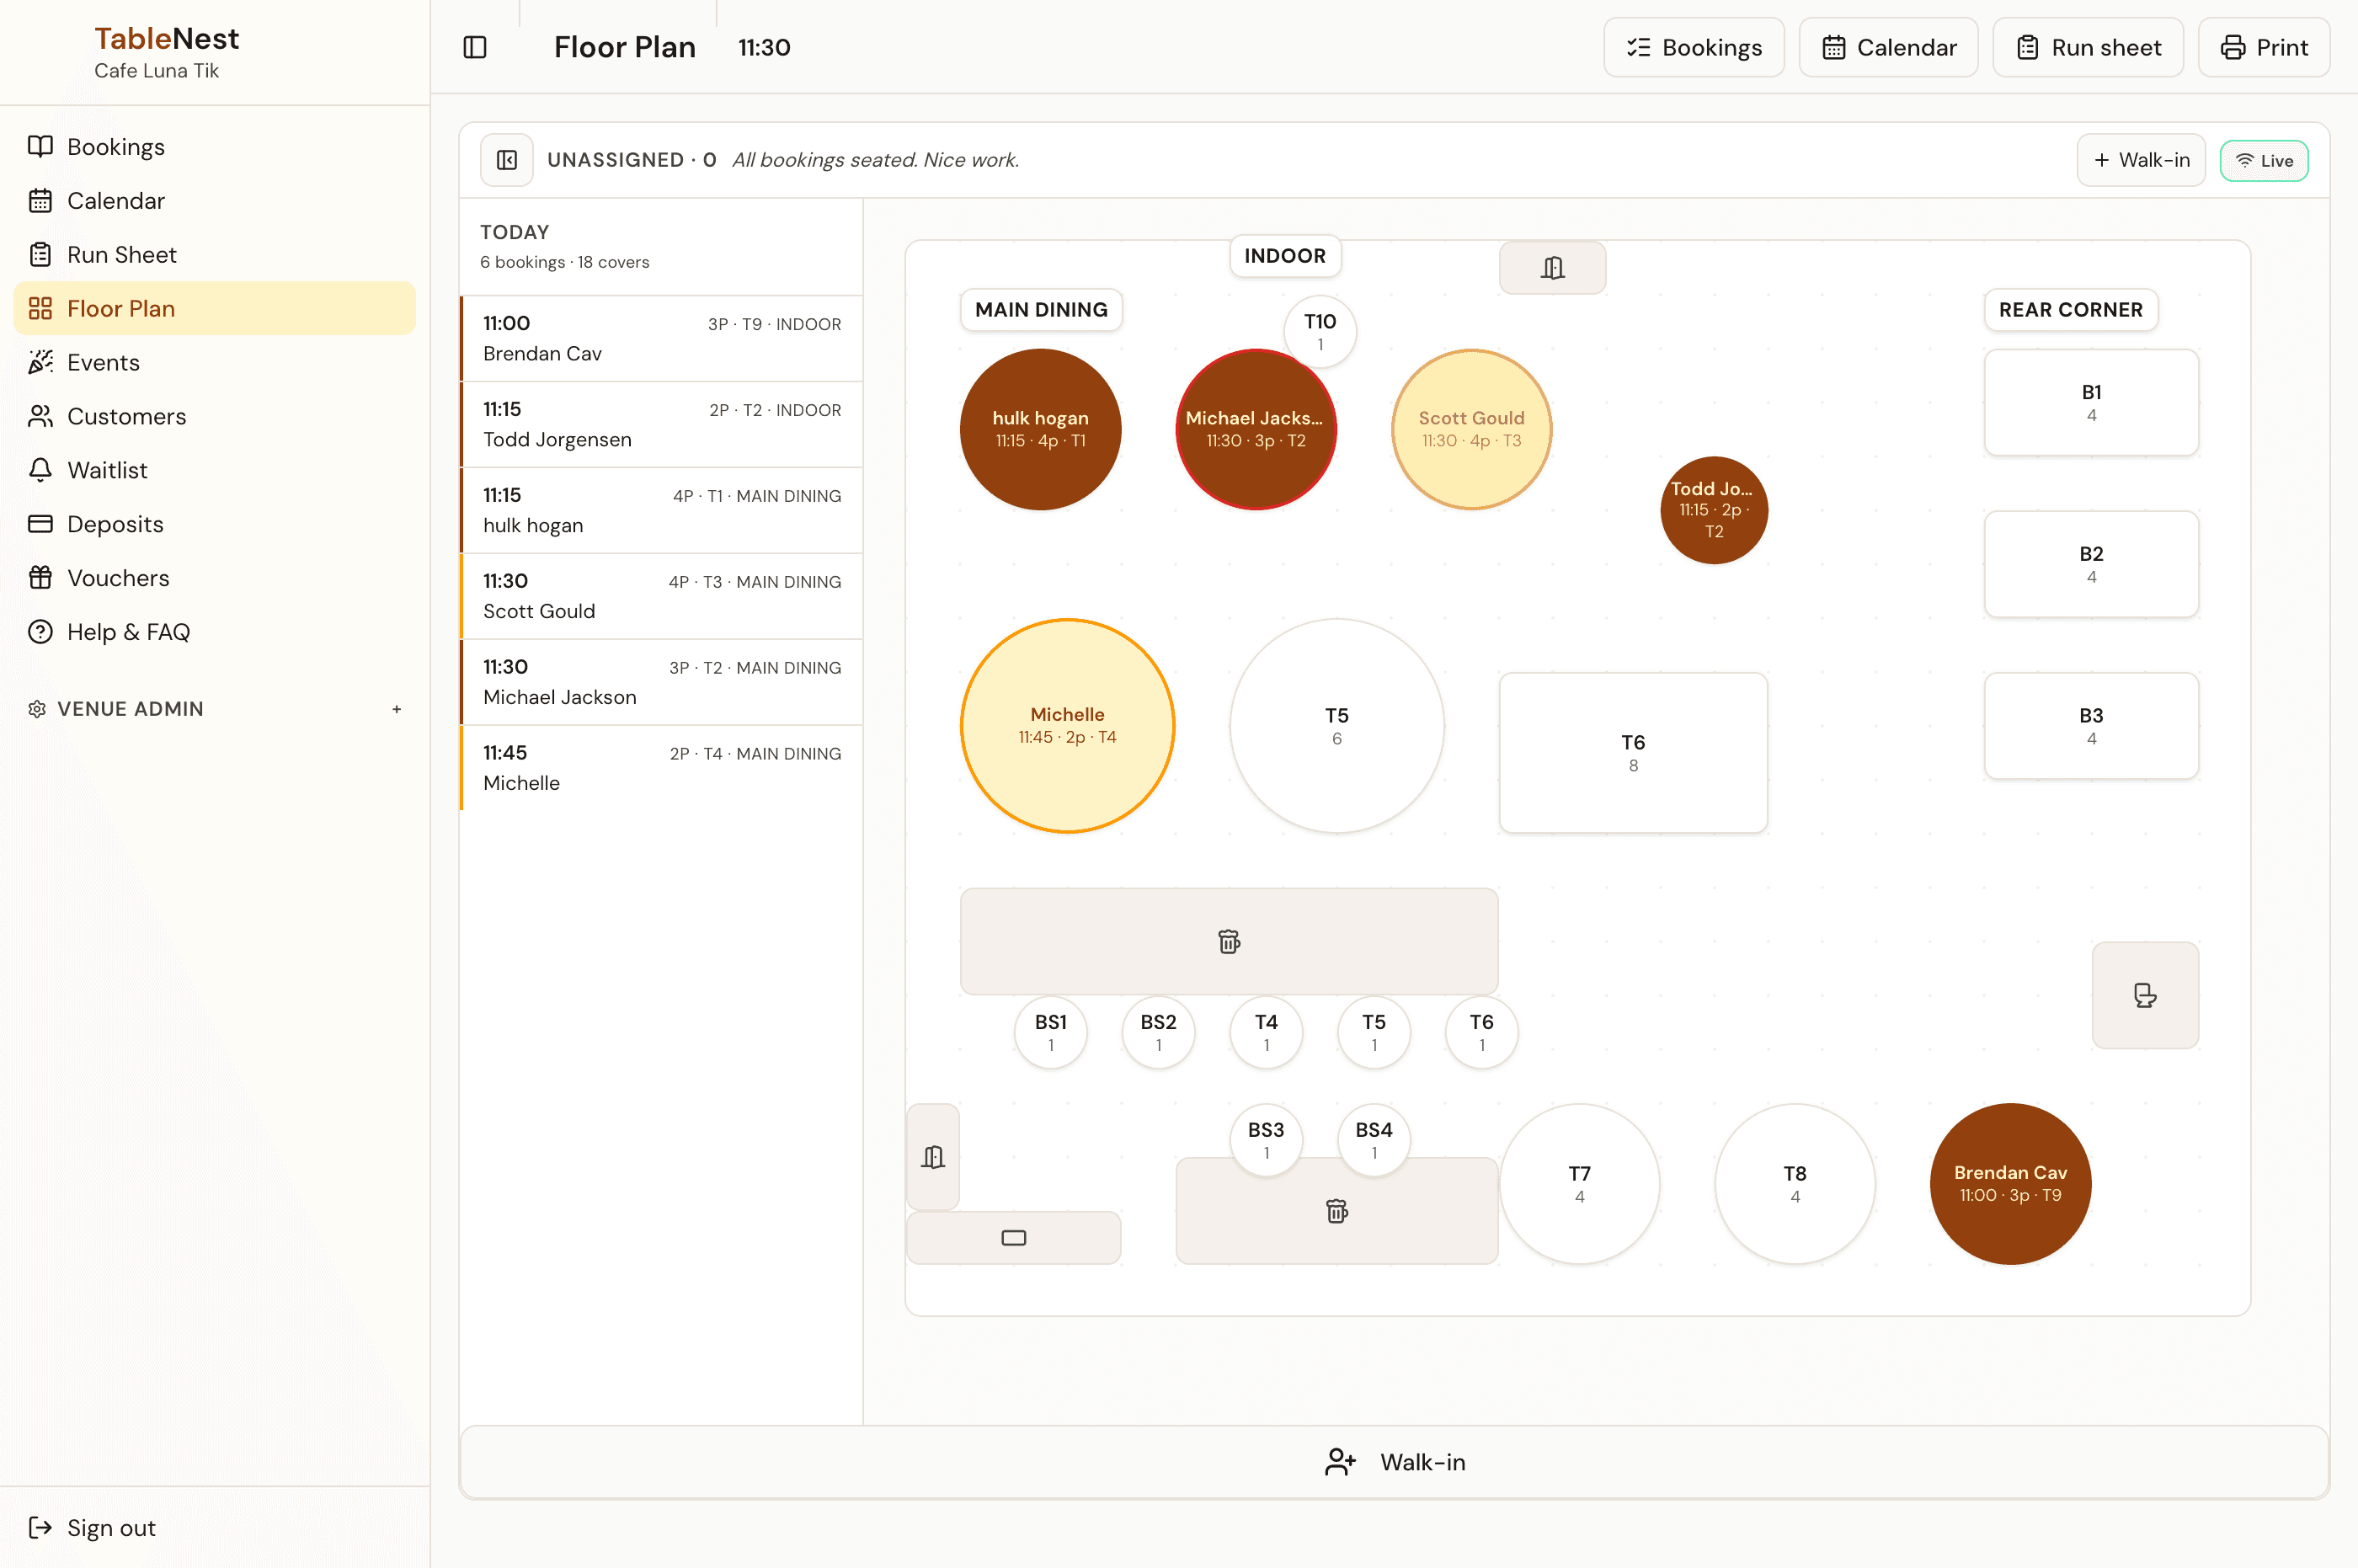Select round table T8
The image size is (2358, 1568).
pos(1795,1184)
